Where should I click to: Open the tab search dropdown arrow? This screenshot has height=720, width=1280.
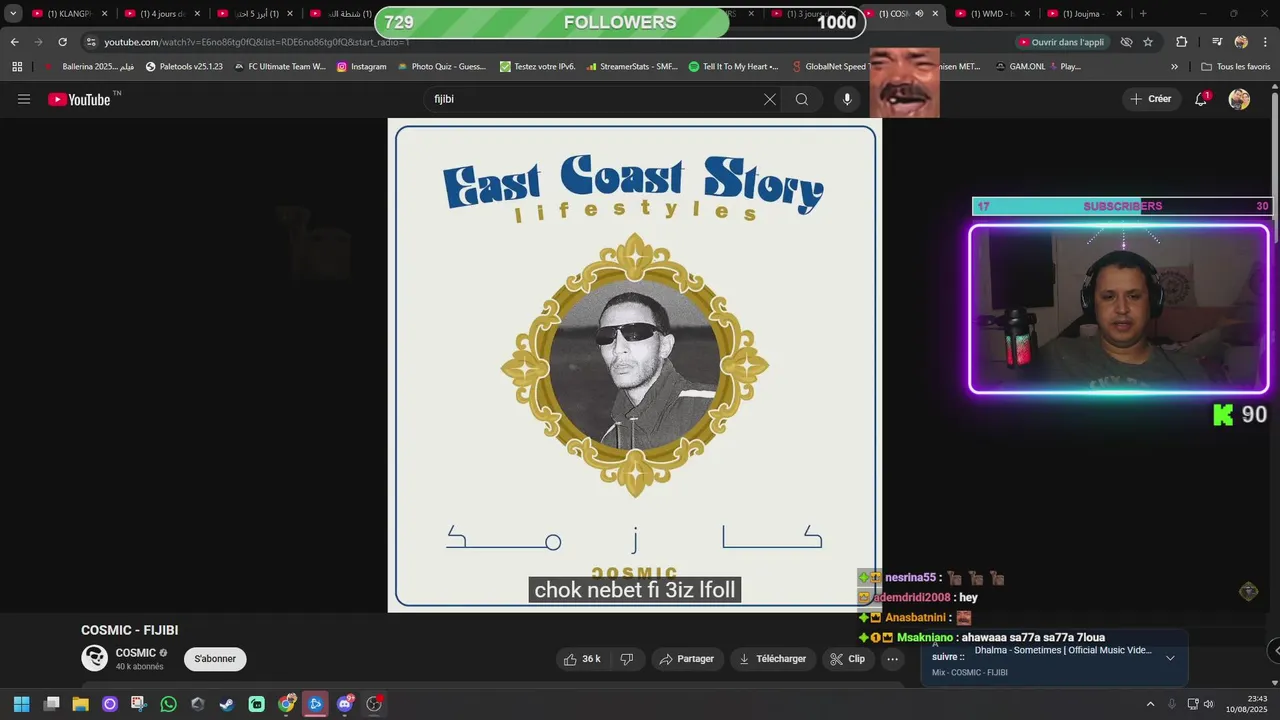coord(13,14)
